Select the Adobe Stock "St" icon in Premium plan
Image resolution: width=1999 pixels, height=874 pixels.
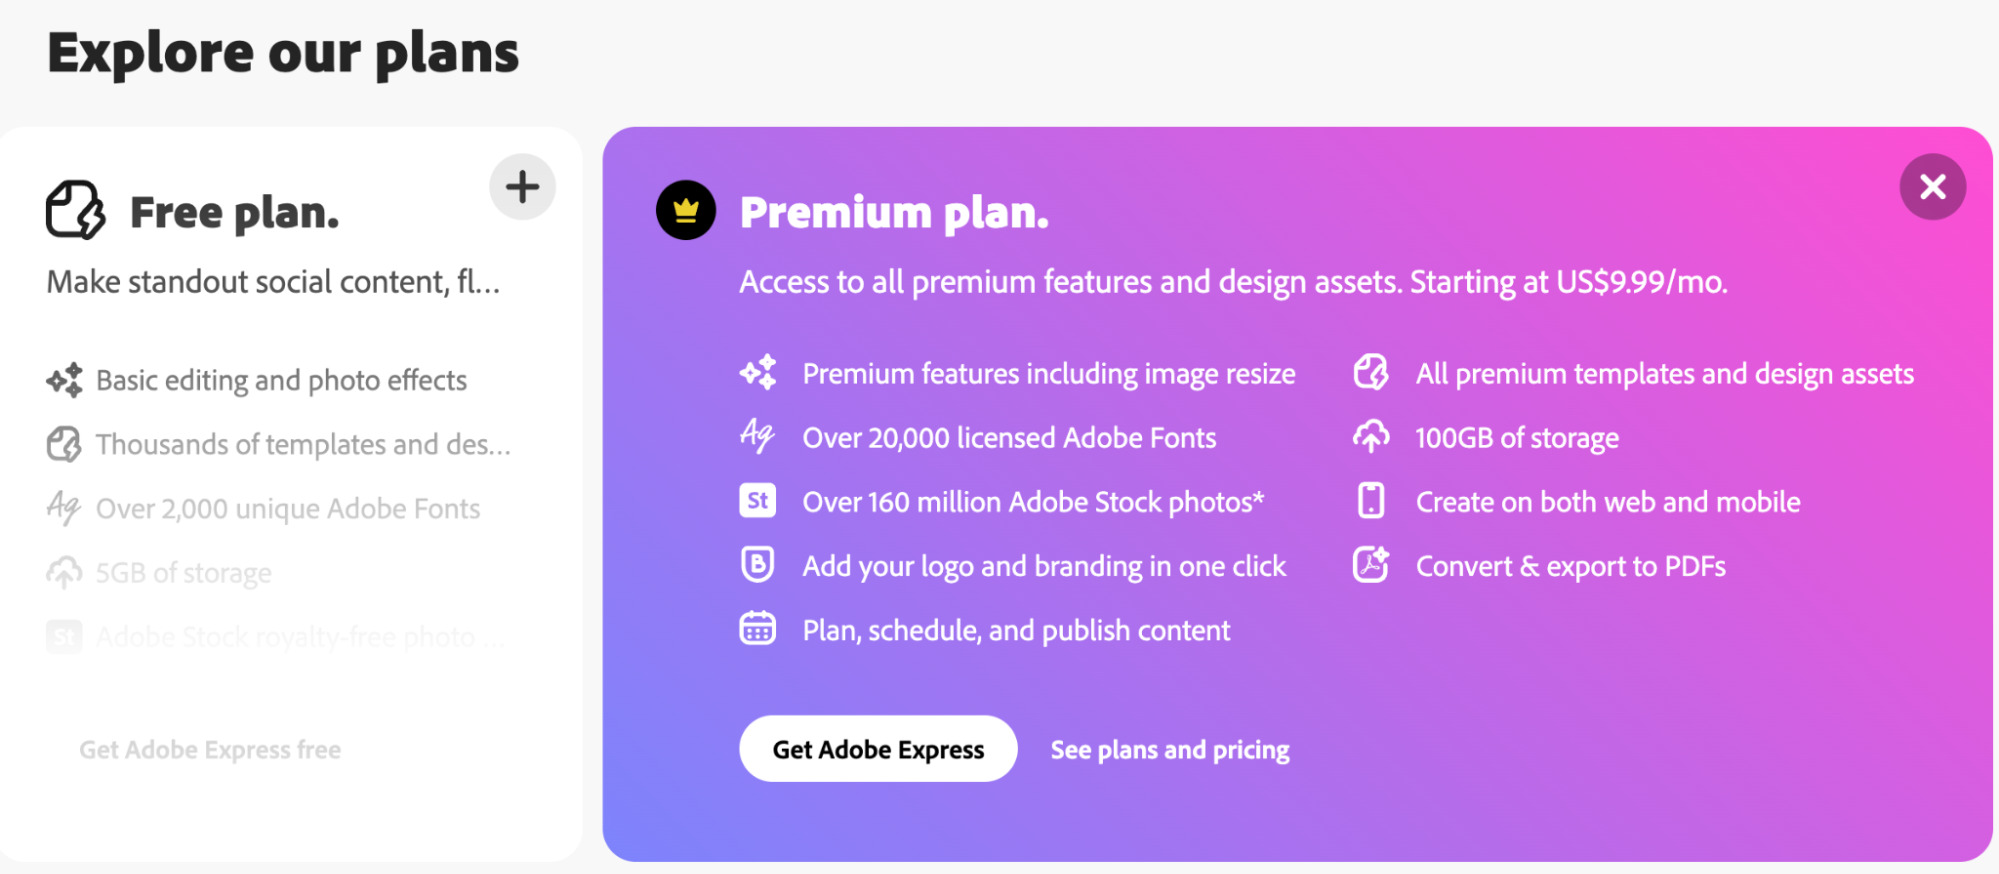pos(757,501)
